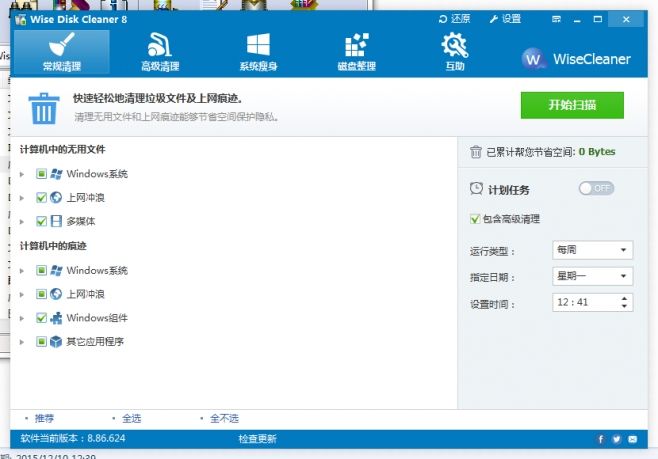
Task: Click the 全不选 link
Action: (x=224, y=418)
